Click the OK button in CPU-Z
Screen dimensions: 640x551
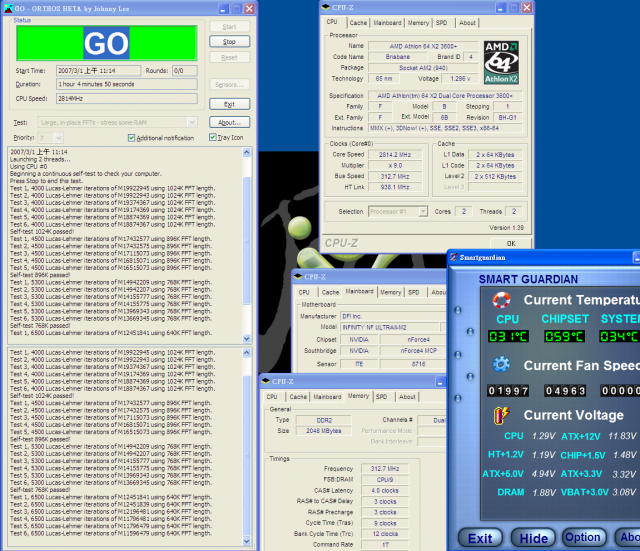click(511, 243)
